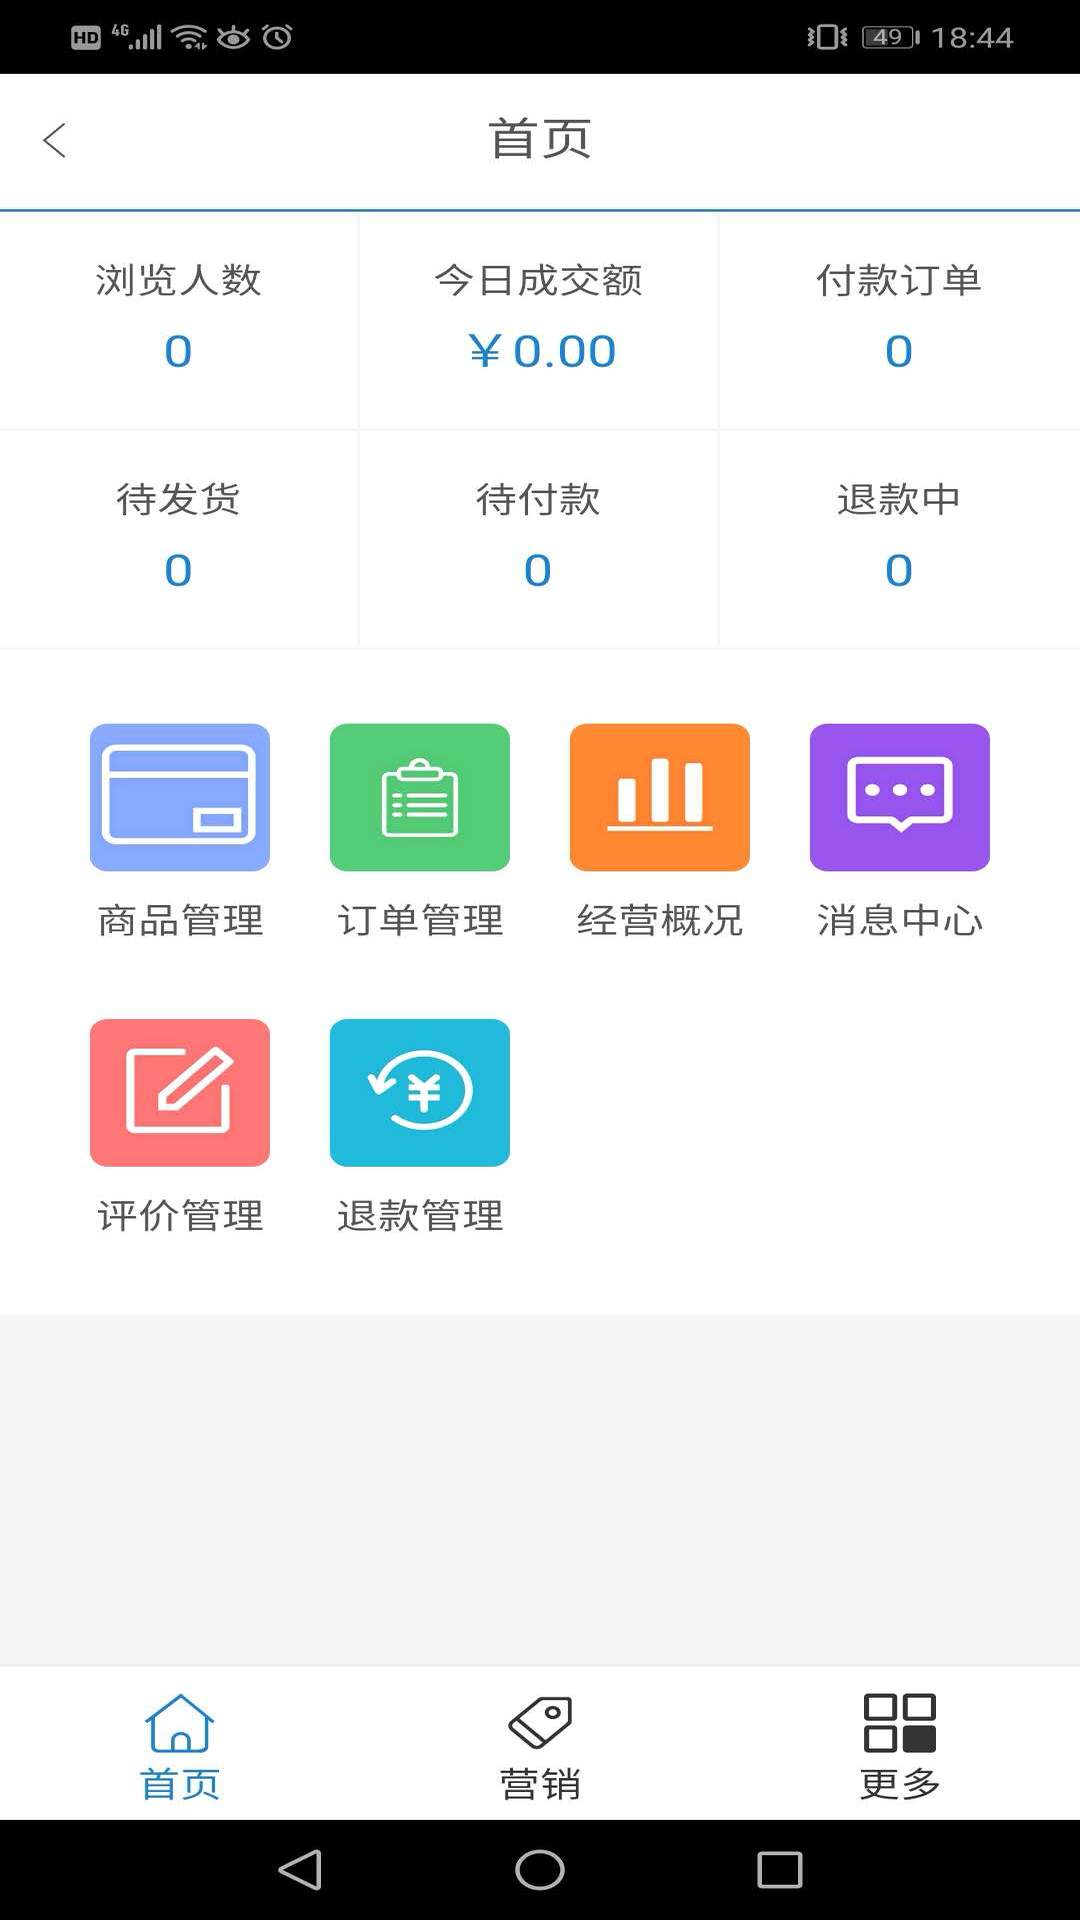Select the 首页 home tab
This screenshot has height=1920, width=1080.
coord(180,1745)
